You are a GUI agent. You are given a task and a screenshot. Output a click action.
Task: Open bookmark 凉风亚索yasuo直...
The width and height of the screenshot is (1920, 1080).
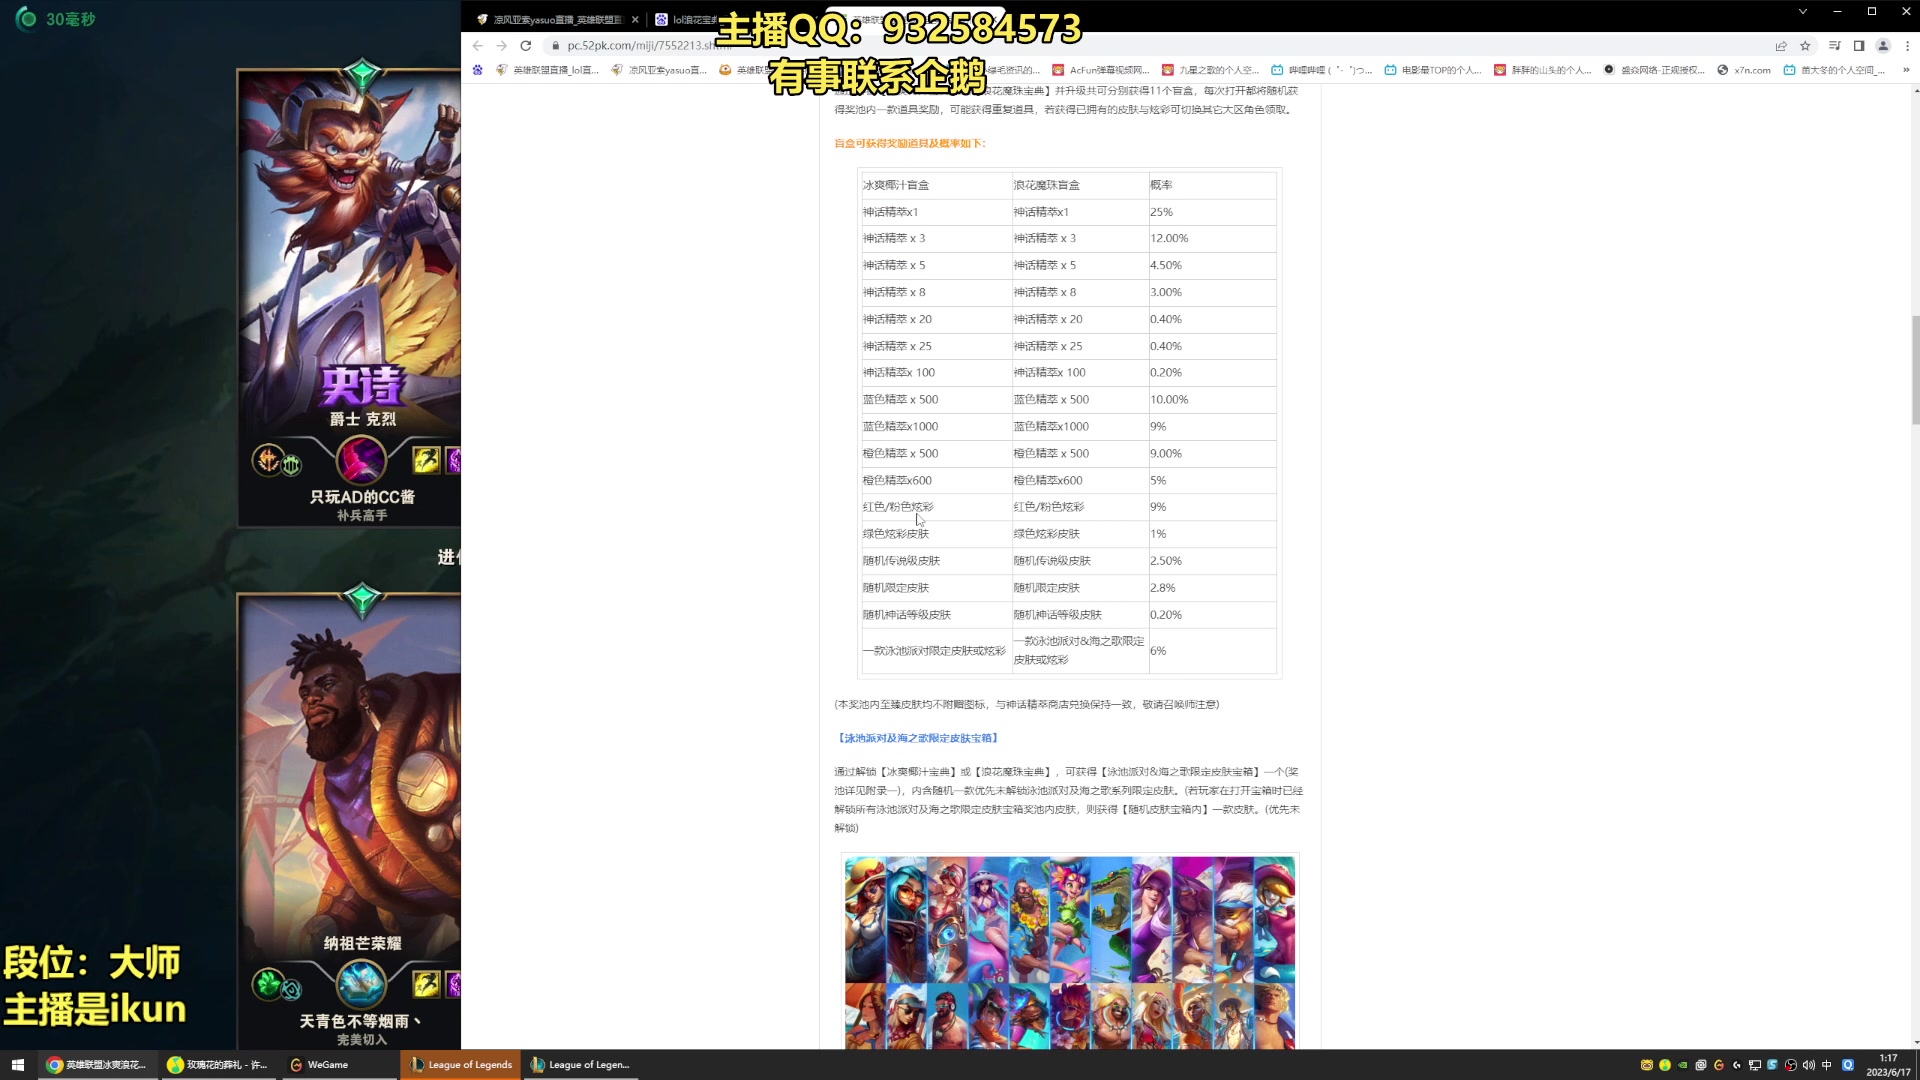coord(659,70)
